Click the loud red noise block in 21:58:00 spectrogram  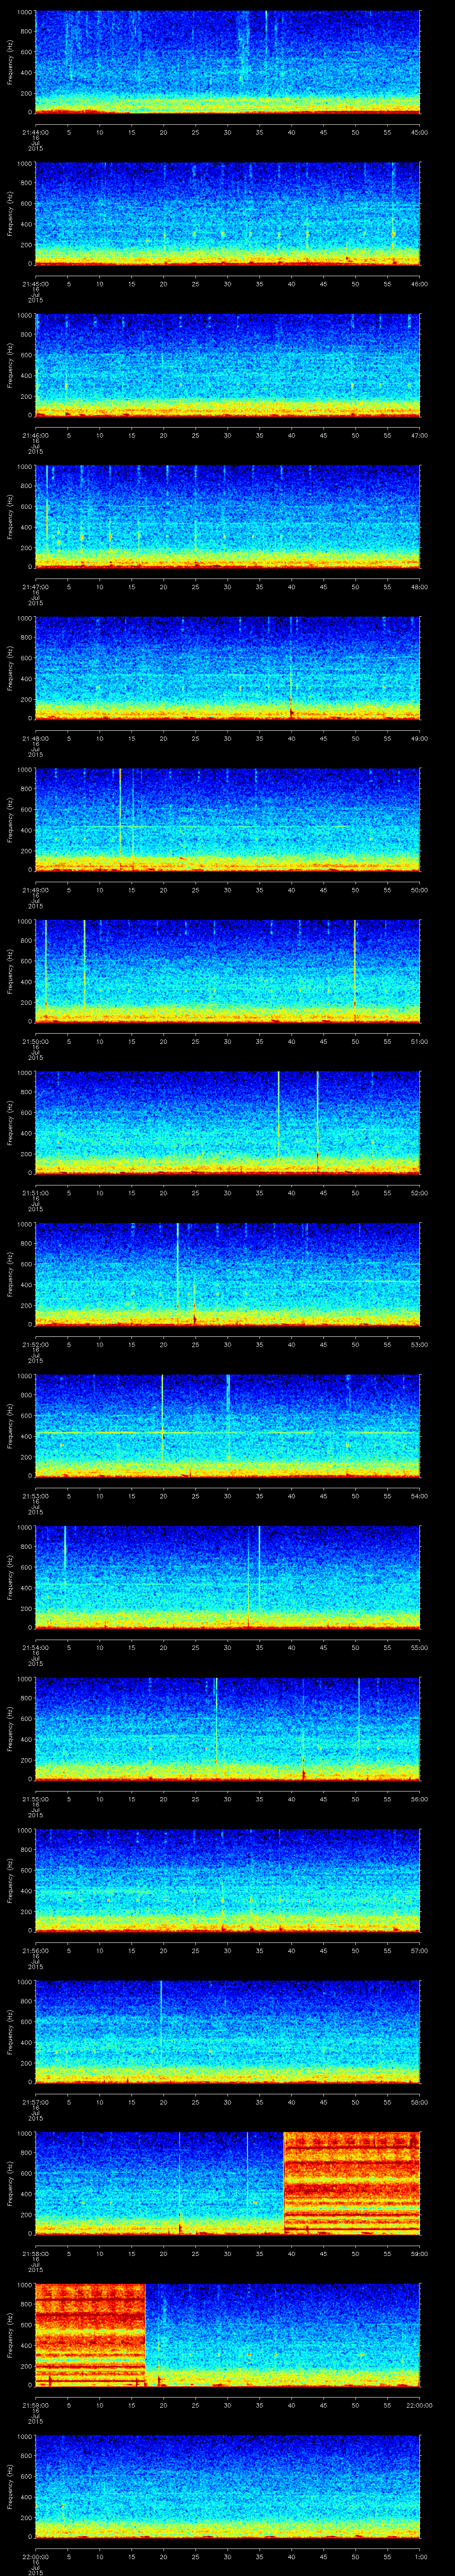click(352, 2183)
